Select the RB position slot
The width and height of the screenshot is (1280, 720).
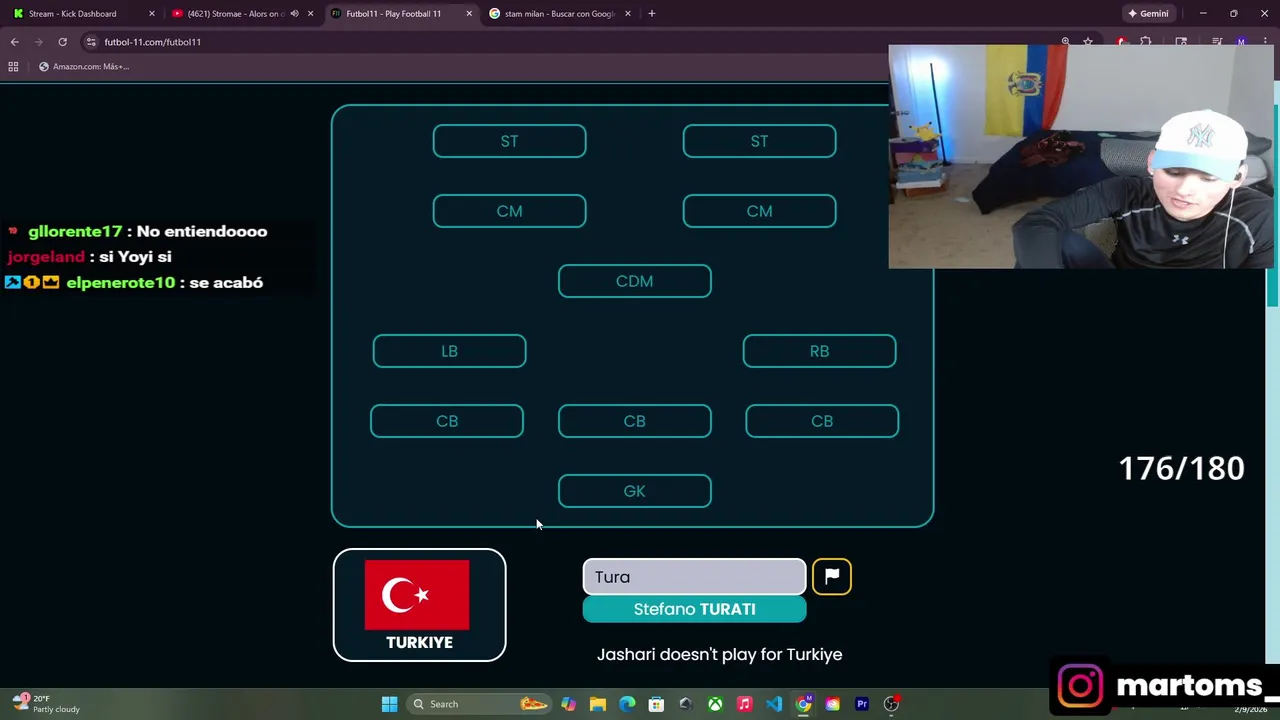tap(819, 351)
